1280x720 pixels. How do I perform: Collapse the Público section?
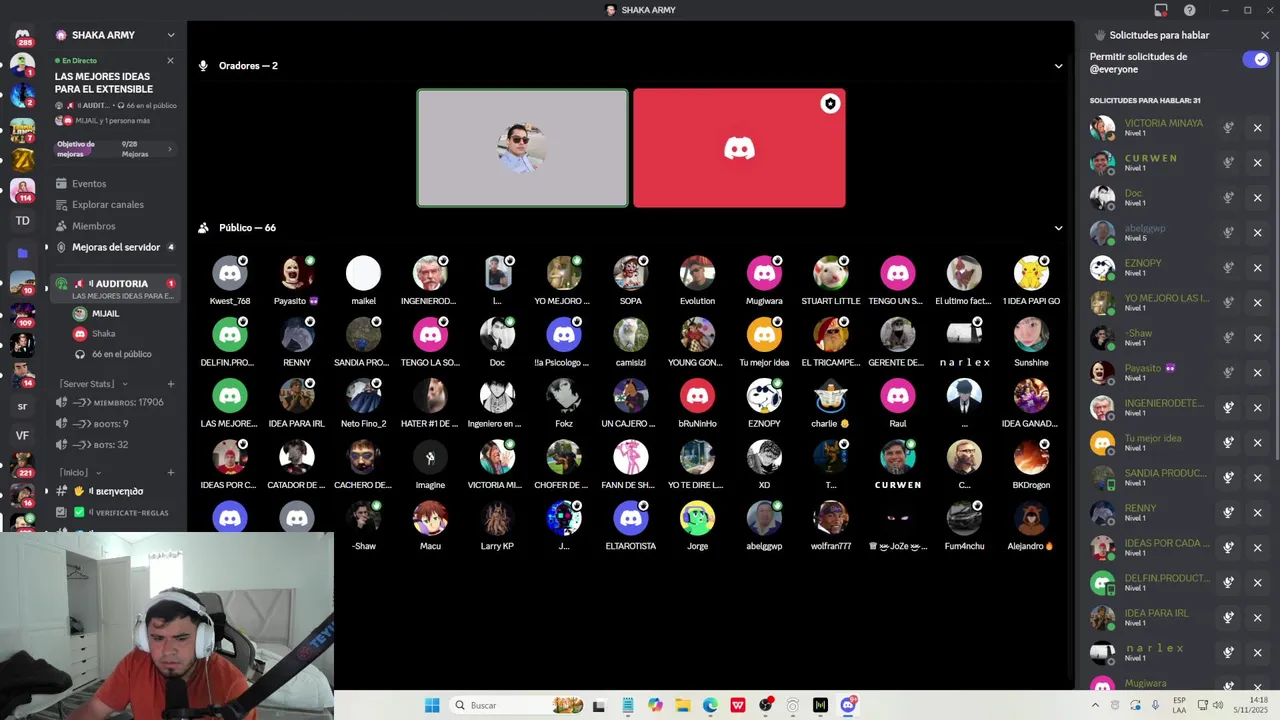pyautogui.click(x=1058, y=228)
